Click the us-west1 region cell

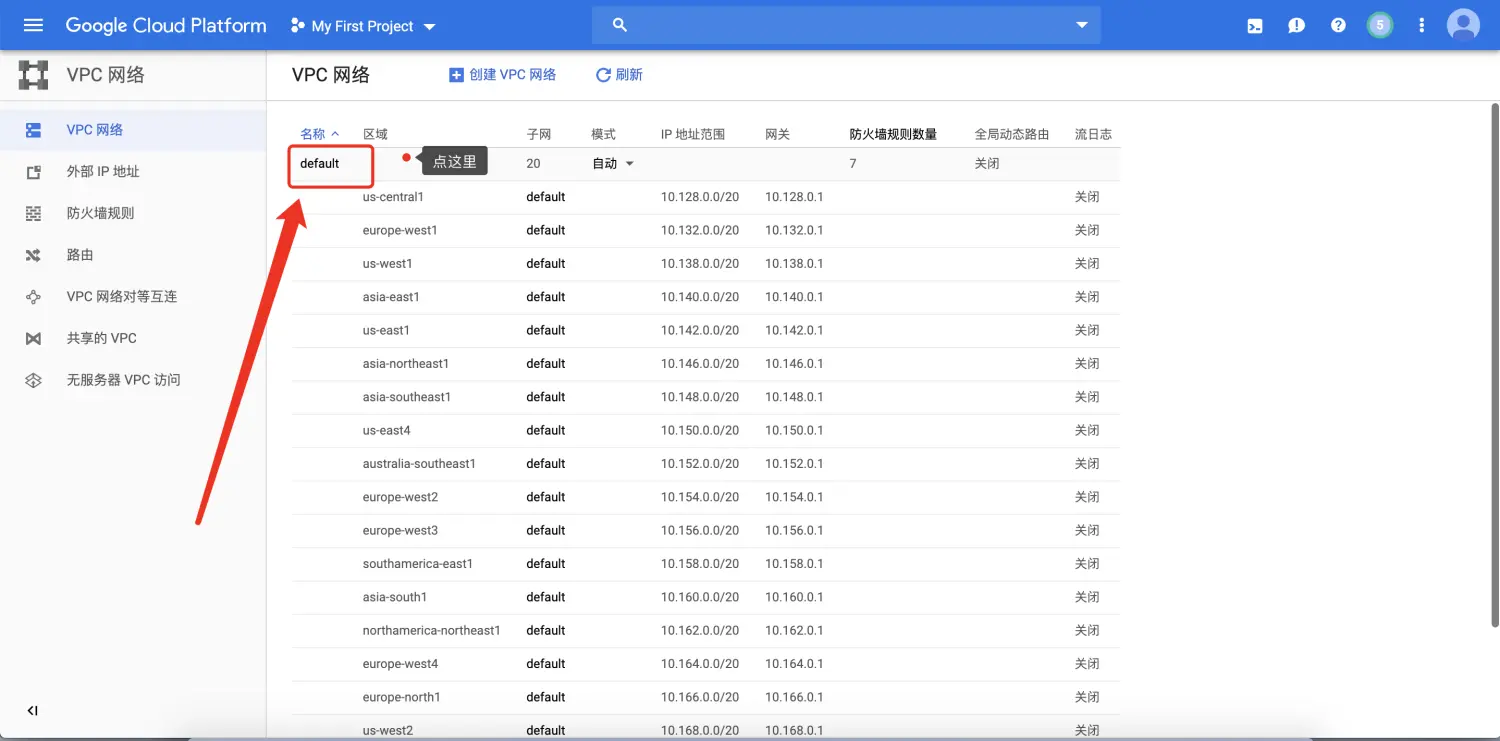pos(387,264)
